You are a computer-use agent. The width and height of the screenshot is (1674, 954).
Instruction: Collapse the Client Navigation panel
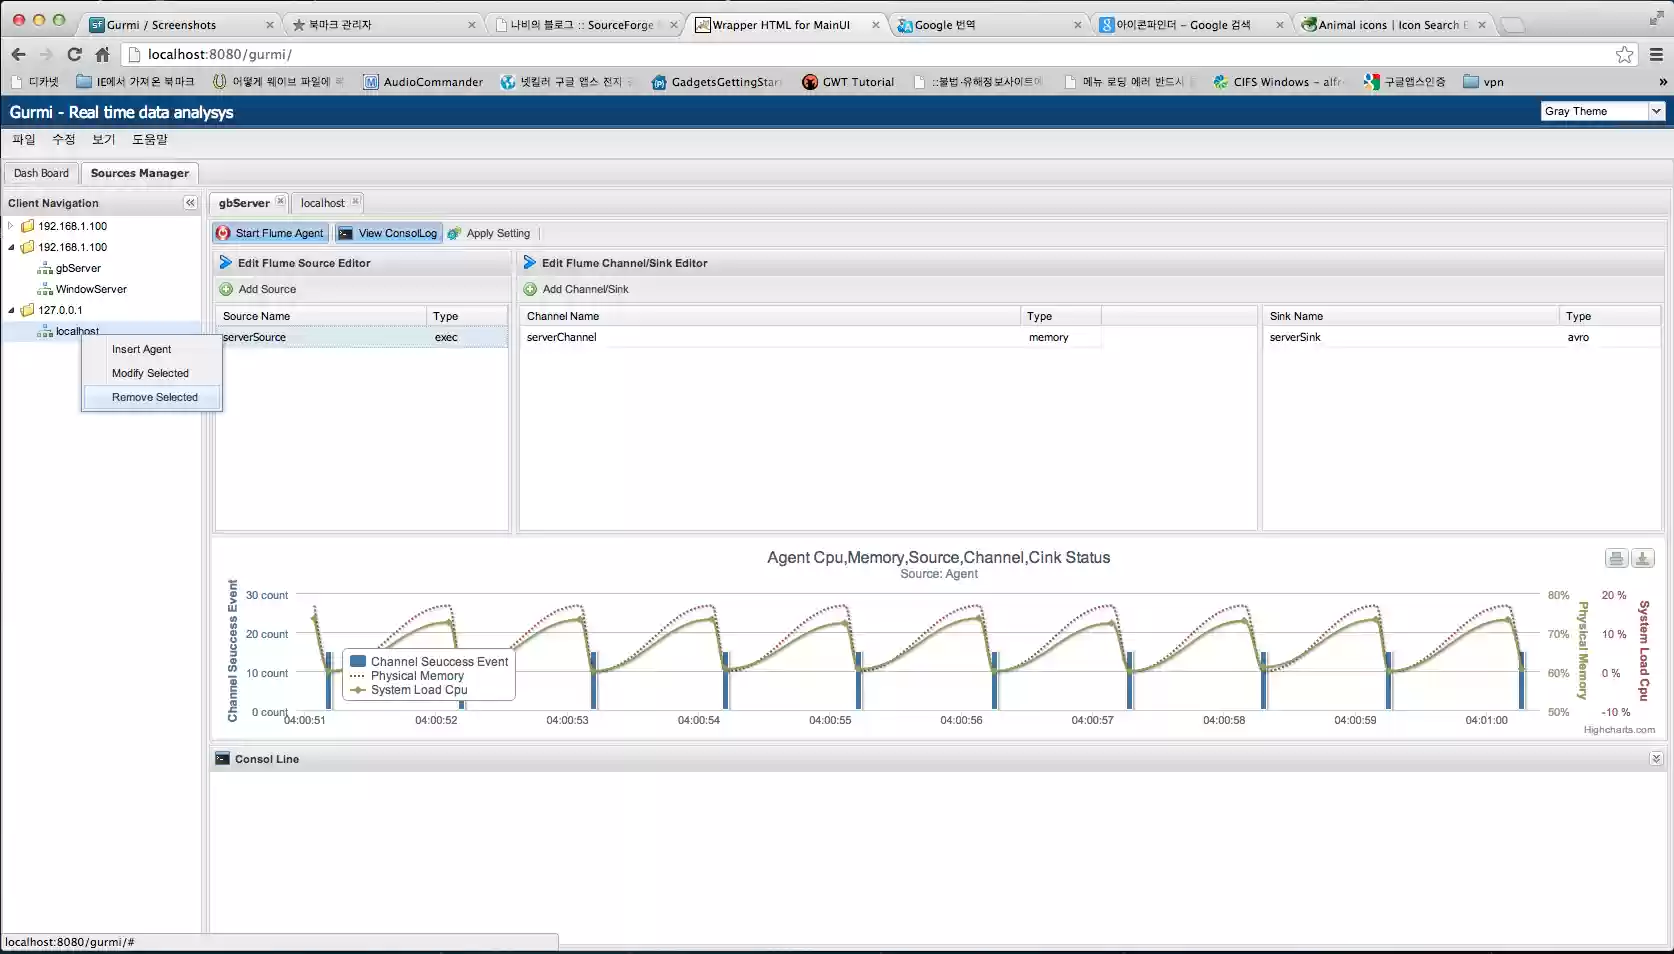pos(190,203)
